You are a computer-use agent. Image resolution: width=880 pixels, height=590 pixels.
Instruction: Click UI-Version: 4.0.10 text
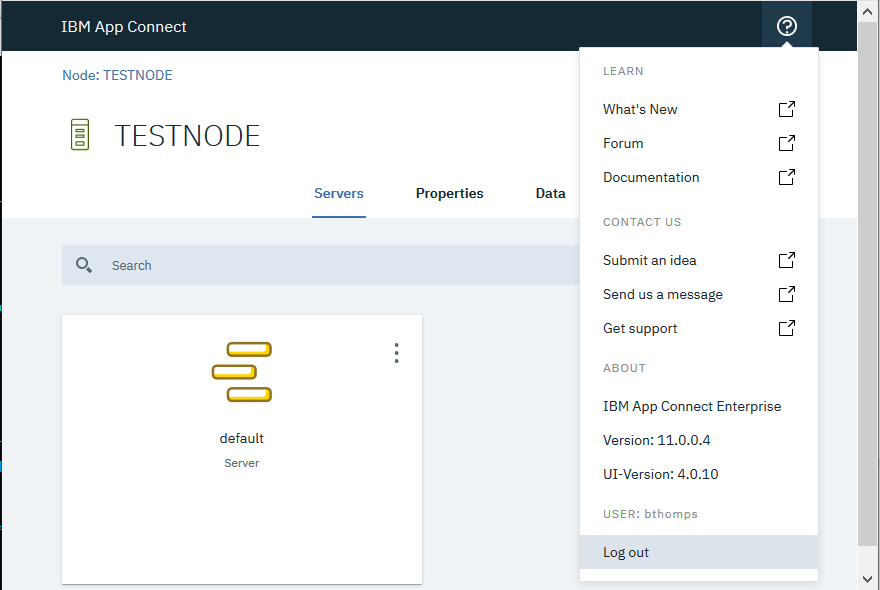coord(661,474)
